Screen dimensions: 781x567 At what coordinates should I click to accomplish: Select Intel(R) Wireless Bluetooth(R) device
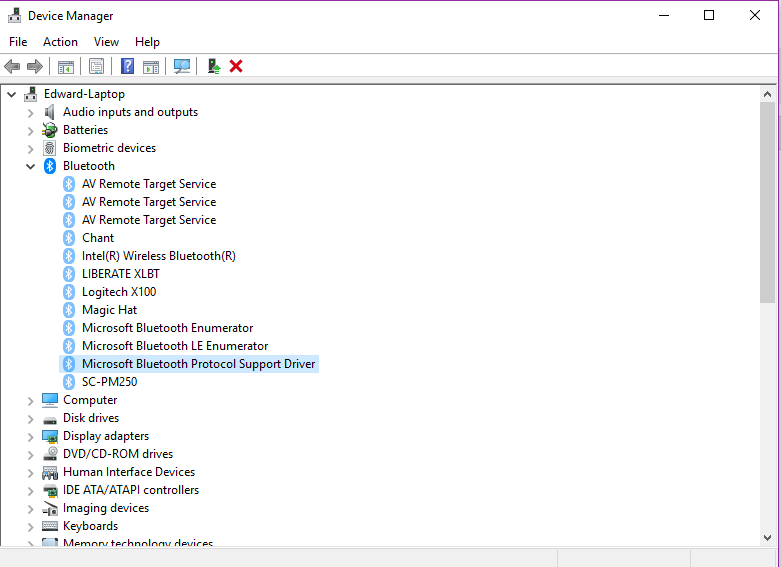(159, 256)
